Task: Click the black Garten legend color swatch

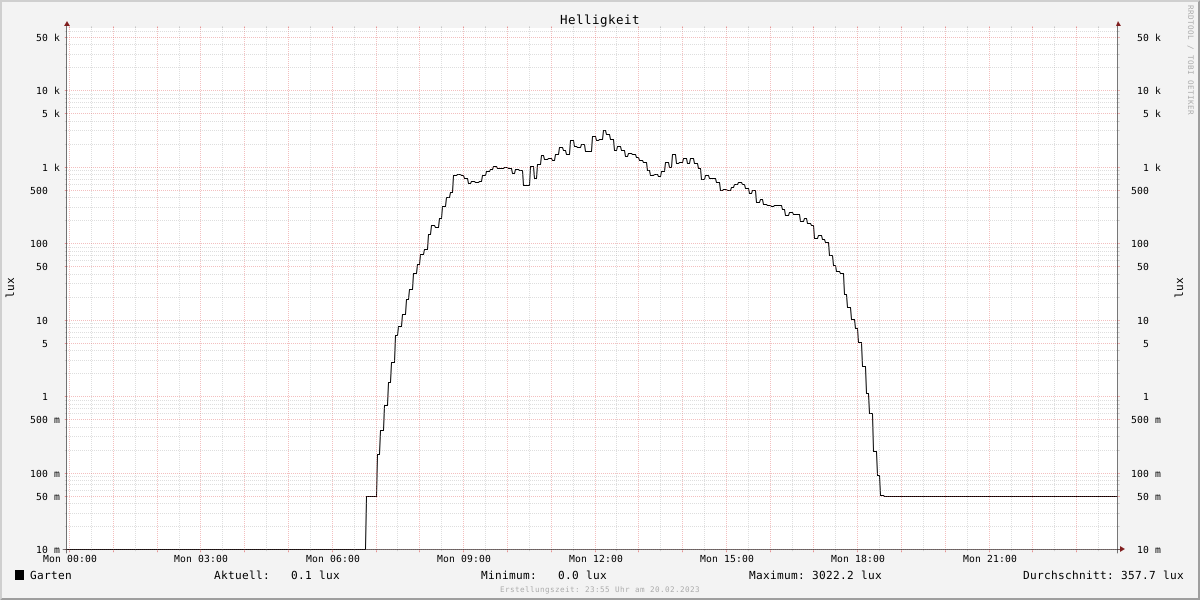Action: 19,575
